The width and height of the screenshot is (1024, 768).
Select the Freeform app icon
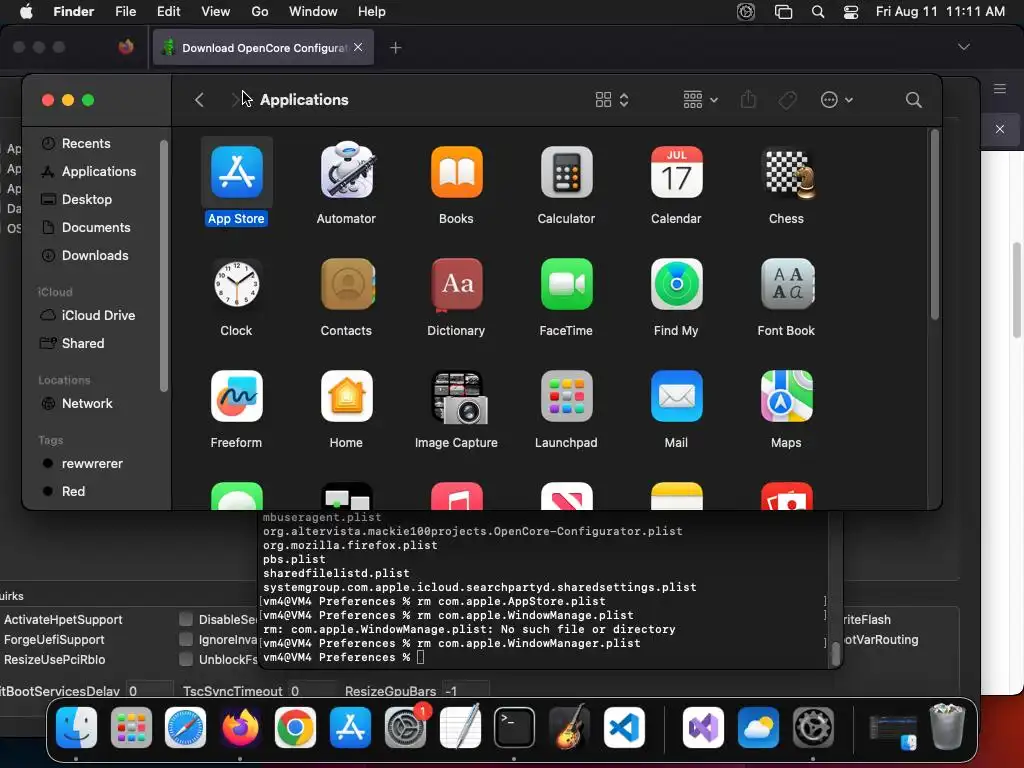236,396
